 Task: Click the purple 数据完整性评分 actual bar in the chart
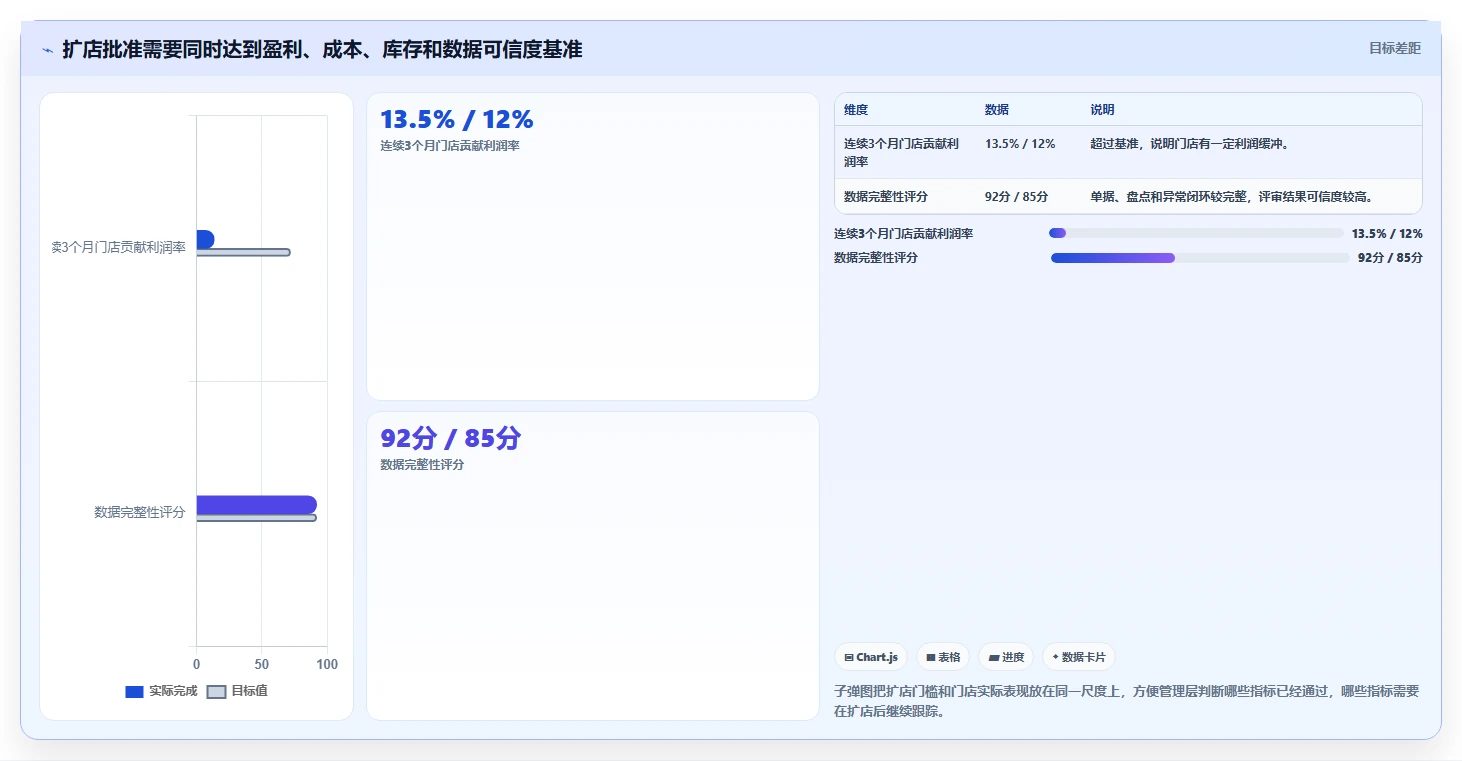(x=256, y=505)
